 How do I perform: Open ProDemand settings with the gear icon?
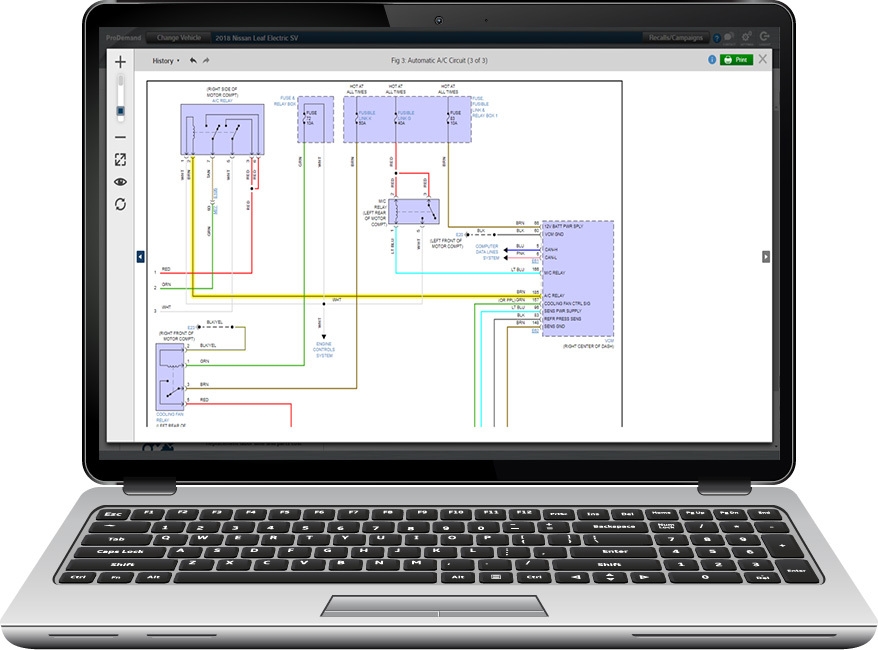746,38
